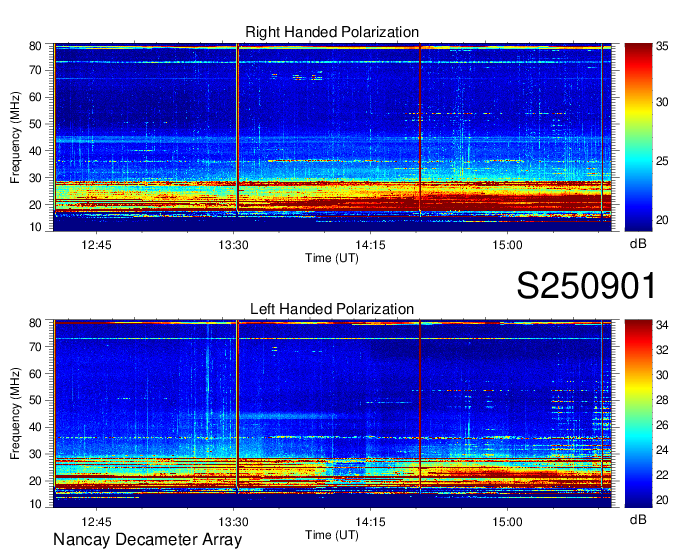Image resolution: width=680 pixels, height=552 pixels.
Task: Click the 10 MHz tick on Right Handed plot
Action: 35,227
